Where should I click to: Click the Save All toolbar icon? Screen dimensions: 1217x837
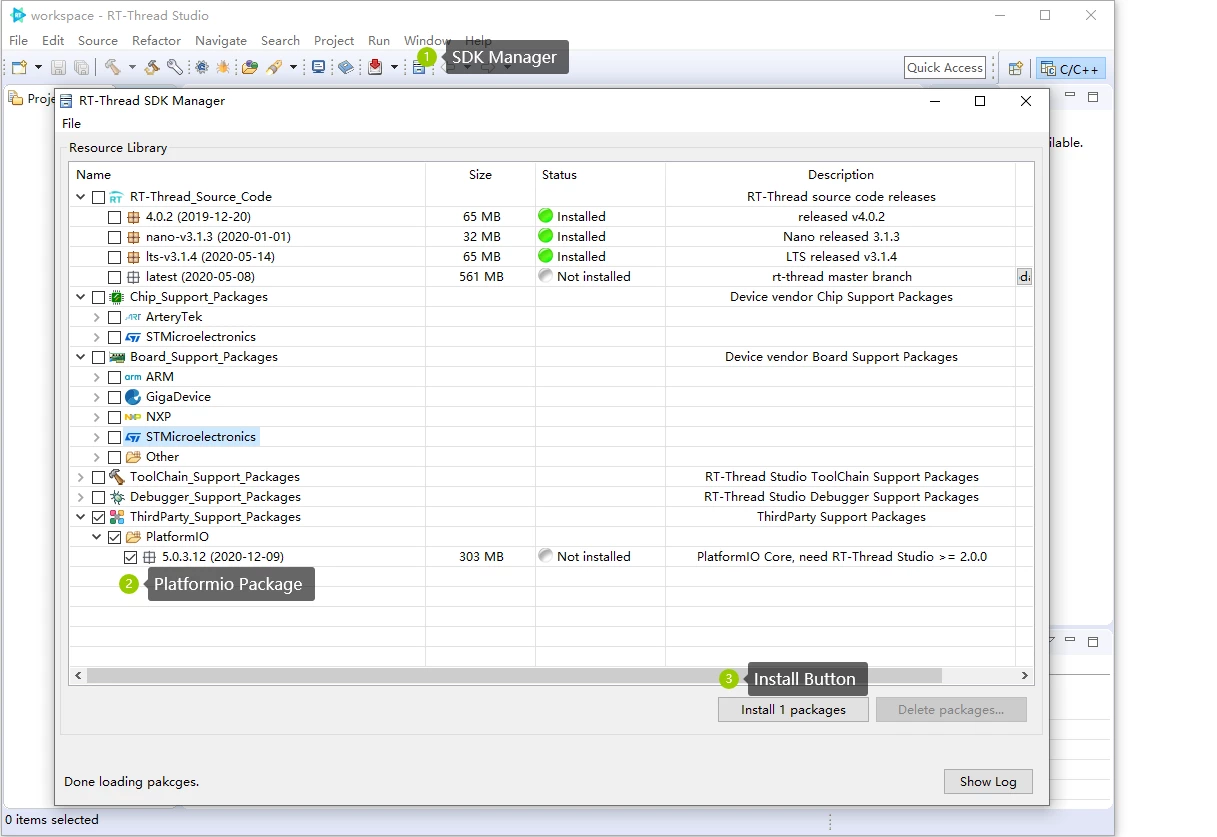pos(81,67)
